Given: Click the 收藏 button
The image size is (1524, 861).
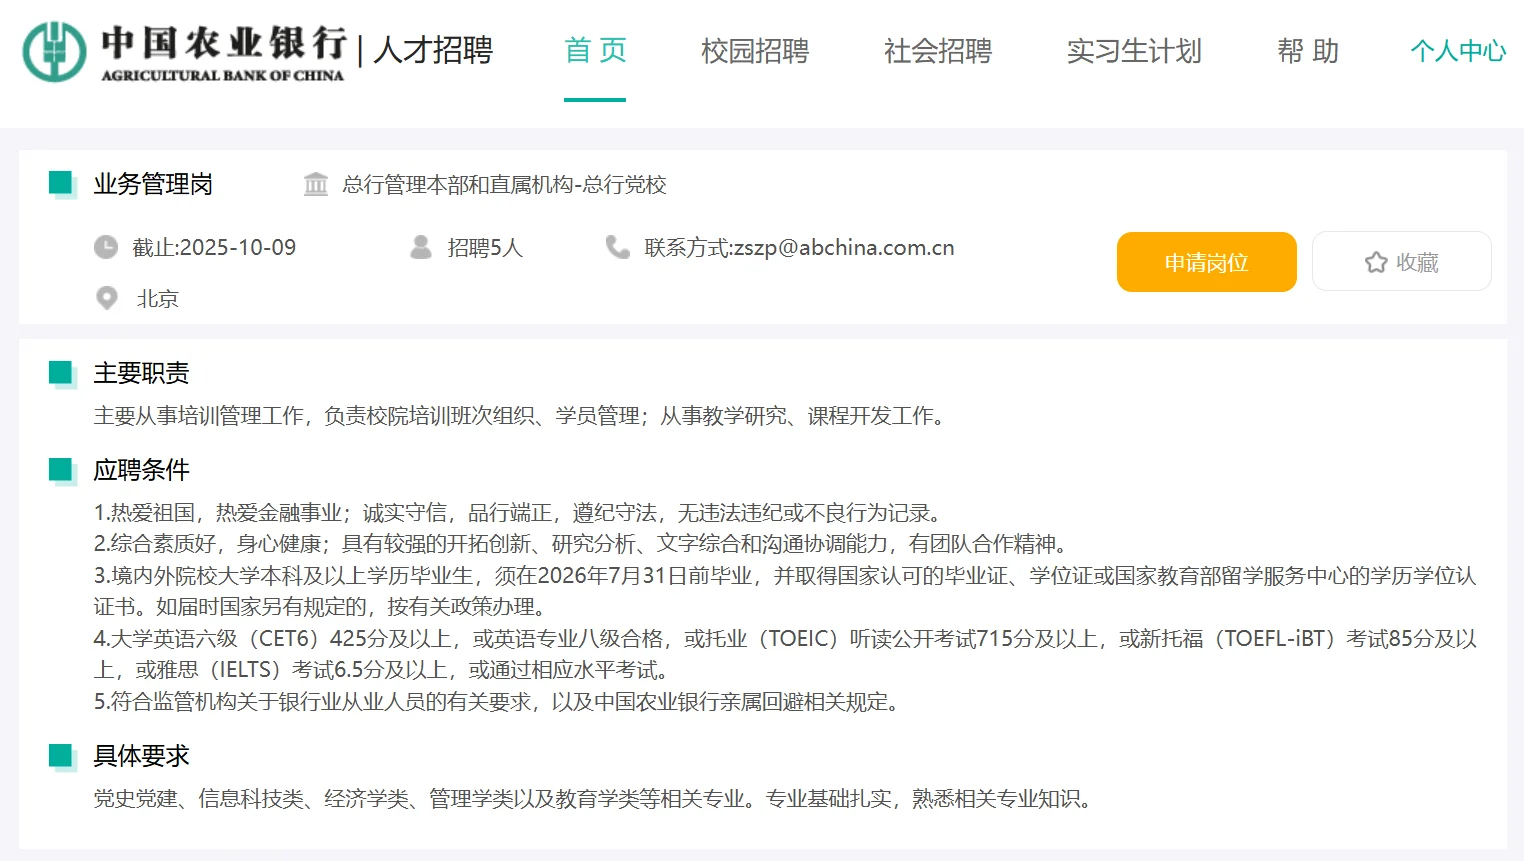Looking at the screenshot, I should pyautogui.click(x=1401, y=262).
